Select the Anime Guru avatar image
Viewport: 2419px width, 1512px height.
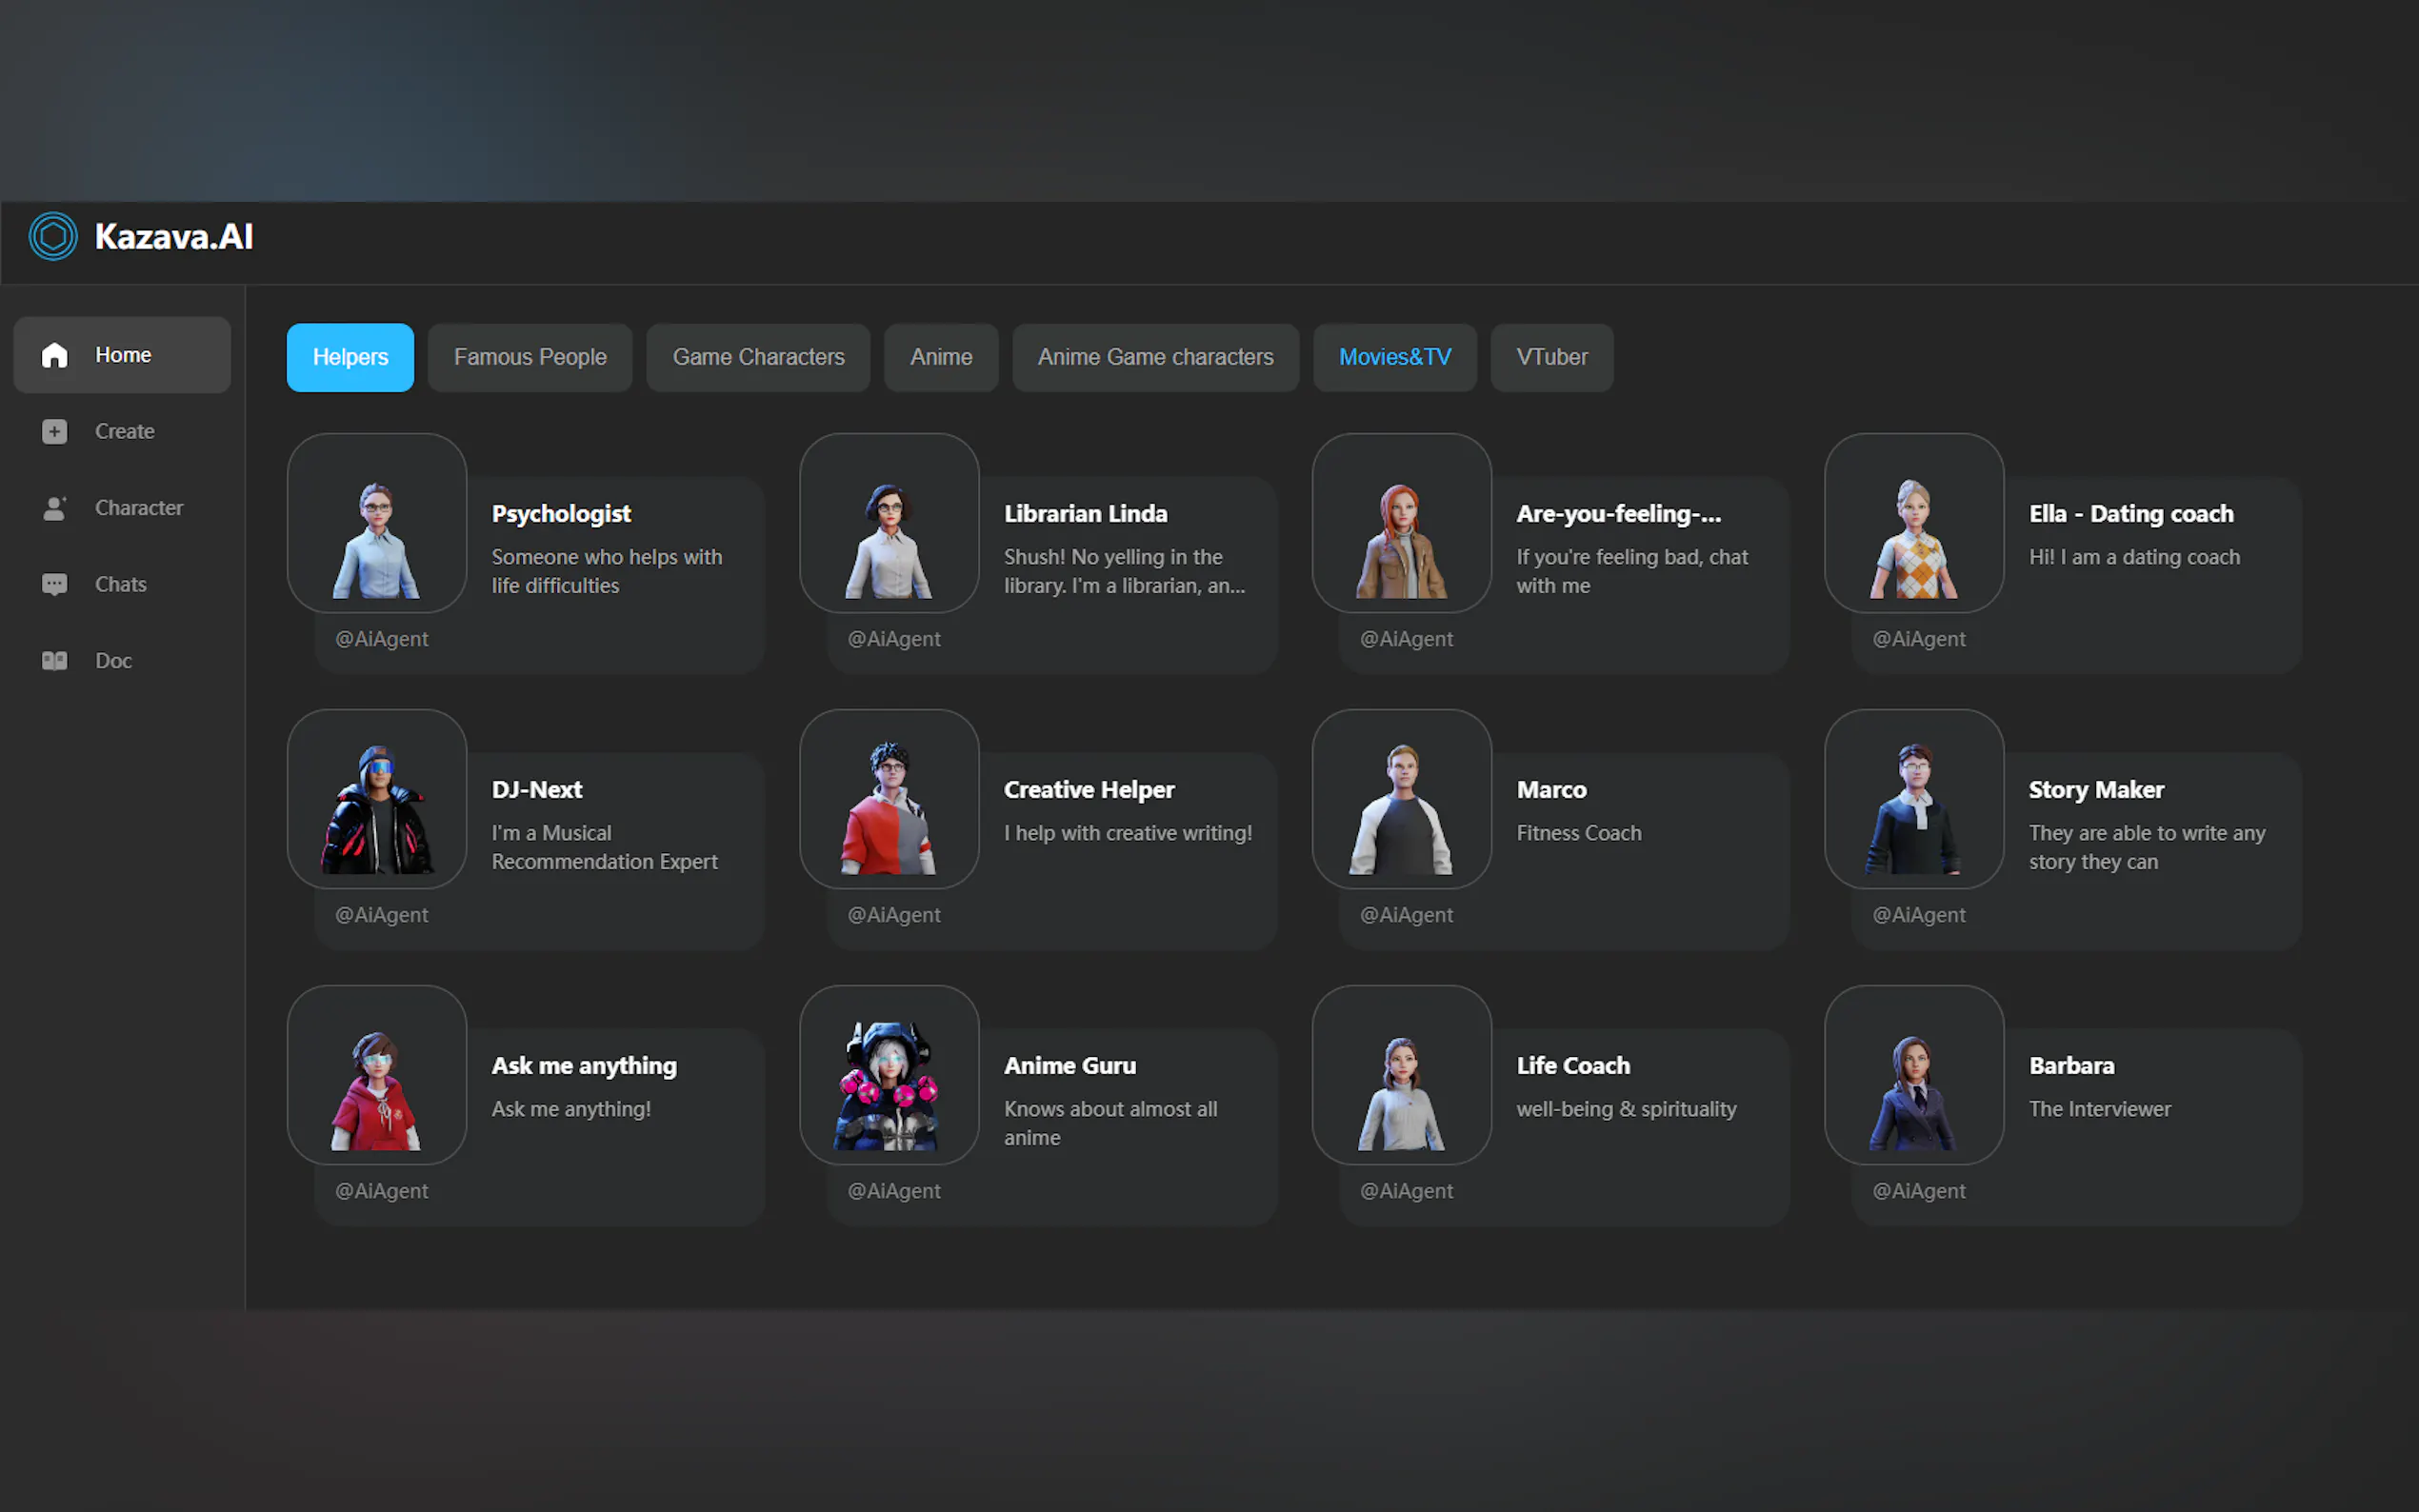(x=888, y=1075)
